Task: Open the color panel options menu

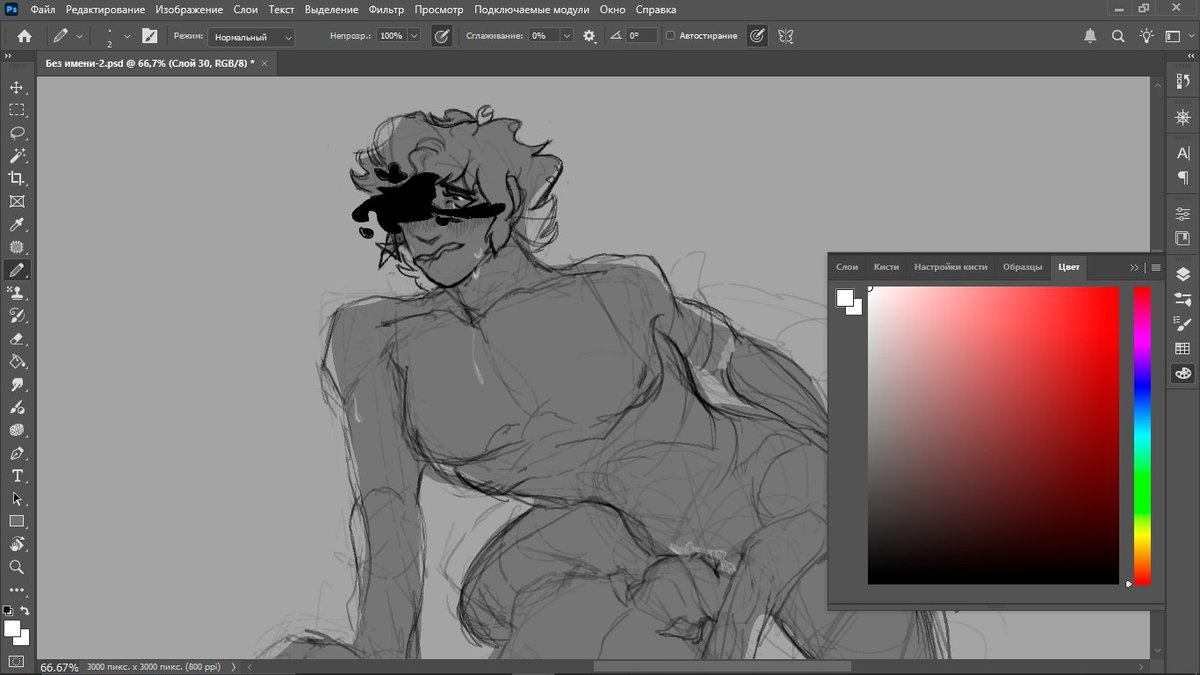Action: (x=1156, y=268)
